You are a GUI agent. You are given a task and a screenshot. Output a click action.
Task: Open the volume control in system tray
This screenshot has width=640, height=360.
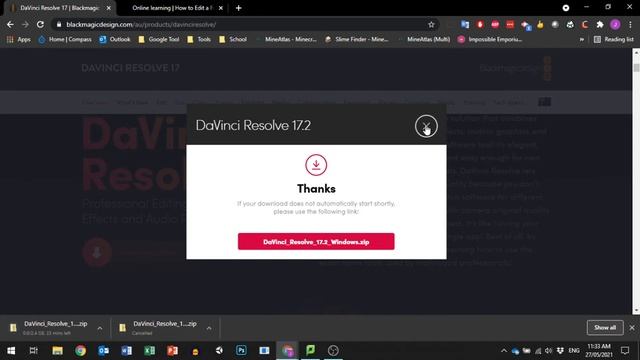548,351
